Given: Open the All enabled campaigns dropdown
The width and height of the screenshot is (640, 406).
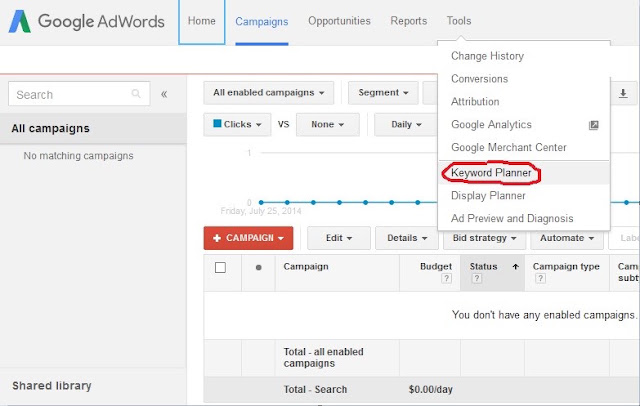Looking at the screenshot, I should coord(269,93).
